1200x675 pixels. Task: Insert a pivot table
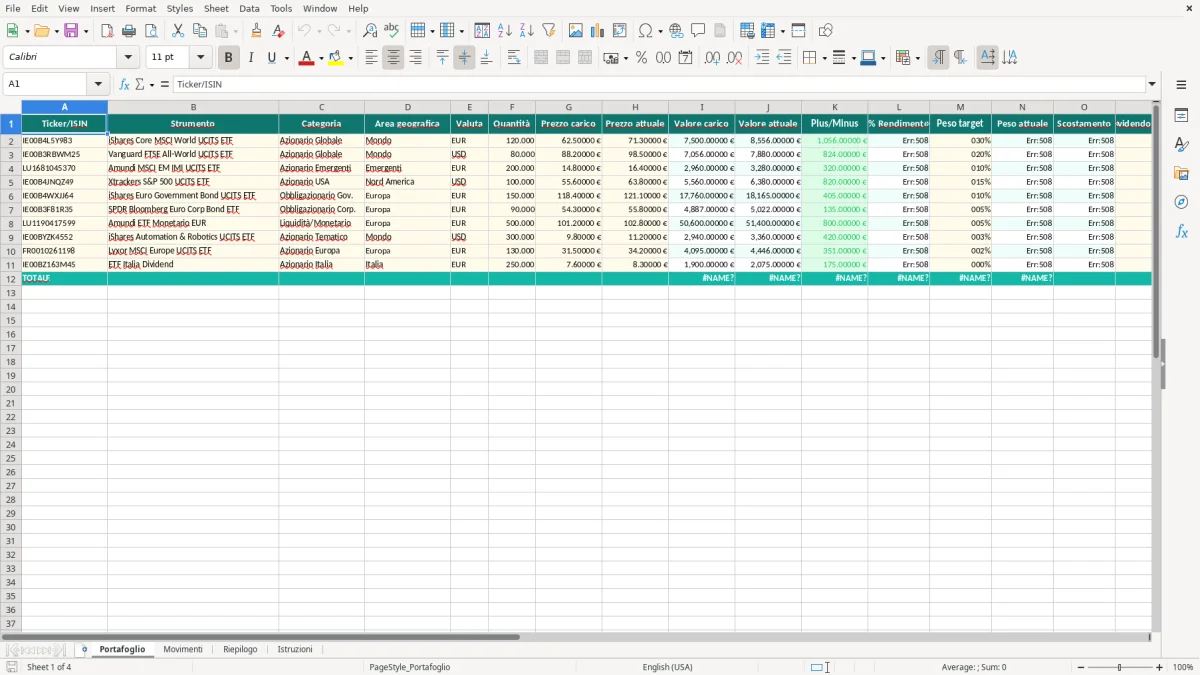619,31
